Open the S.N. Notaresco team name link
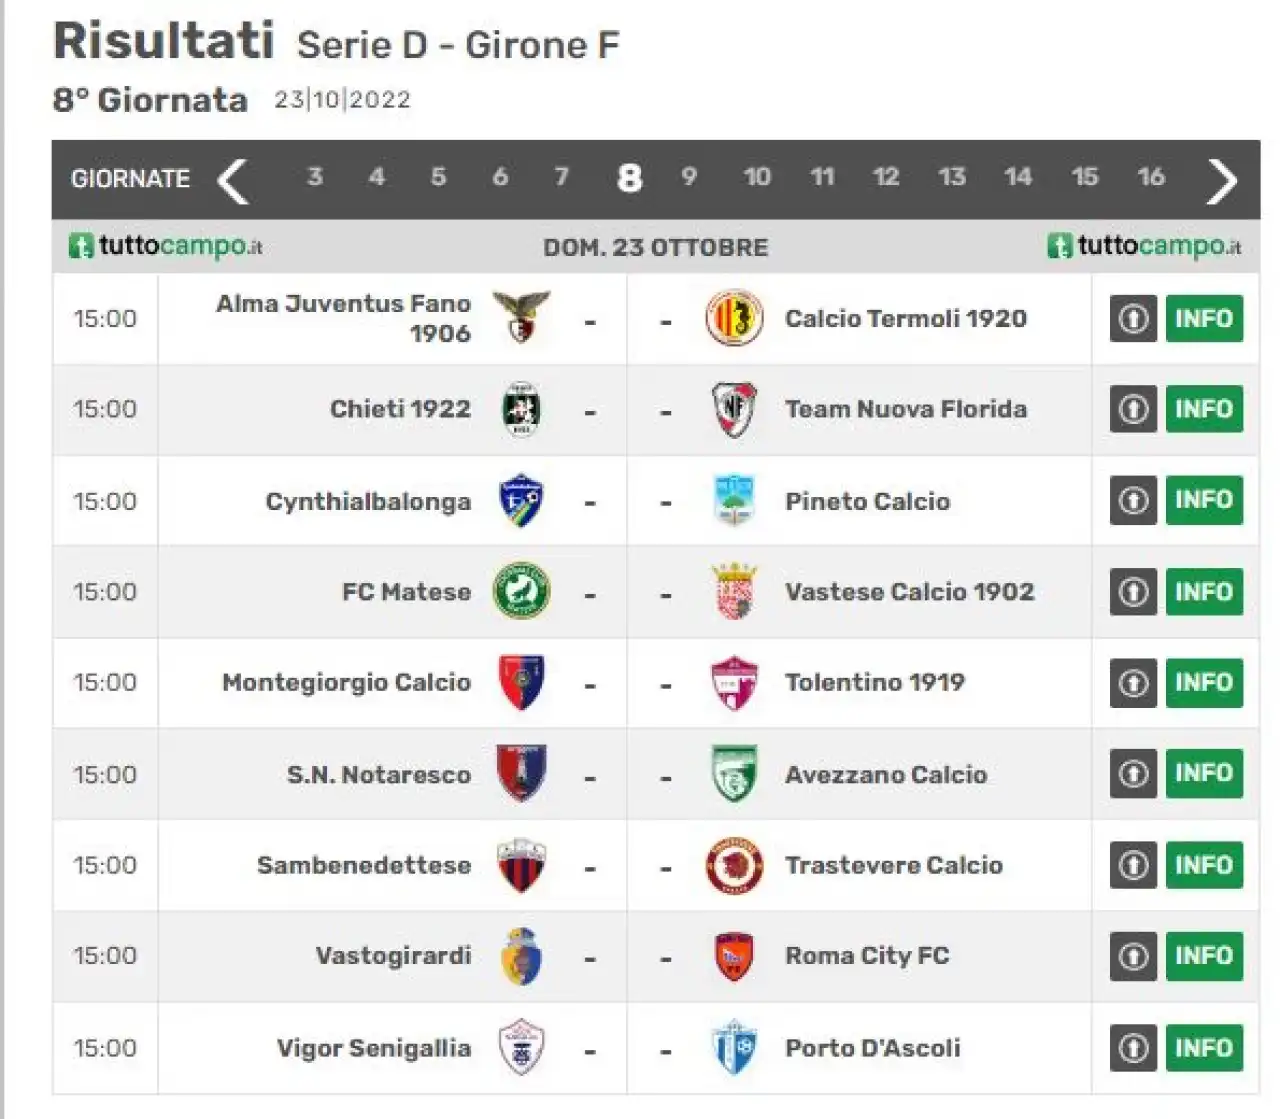 coord(379,775)
